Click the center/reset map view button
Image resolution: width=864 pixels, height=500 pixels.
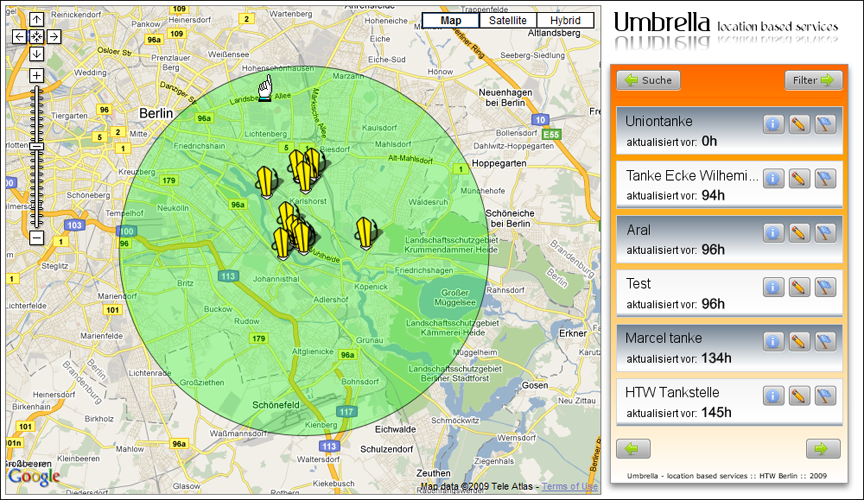(36, 37)
